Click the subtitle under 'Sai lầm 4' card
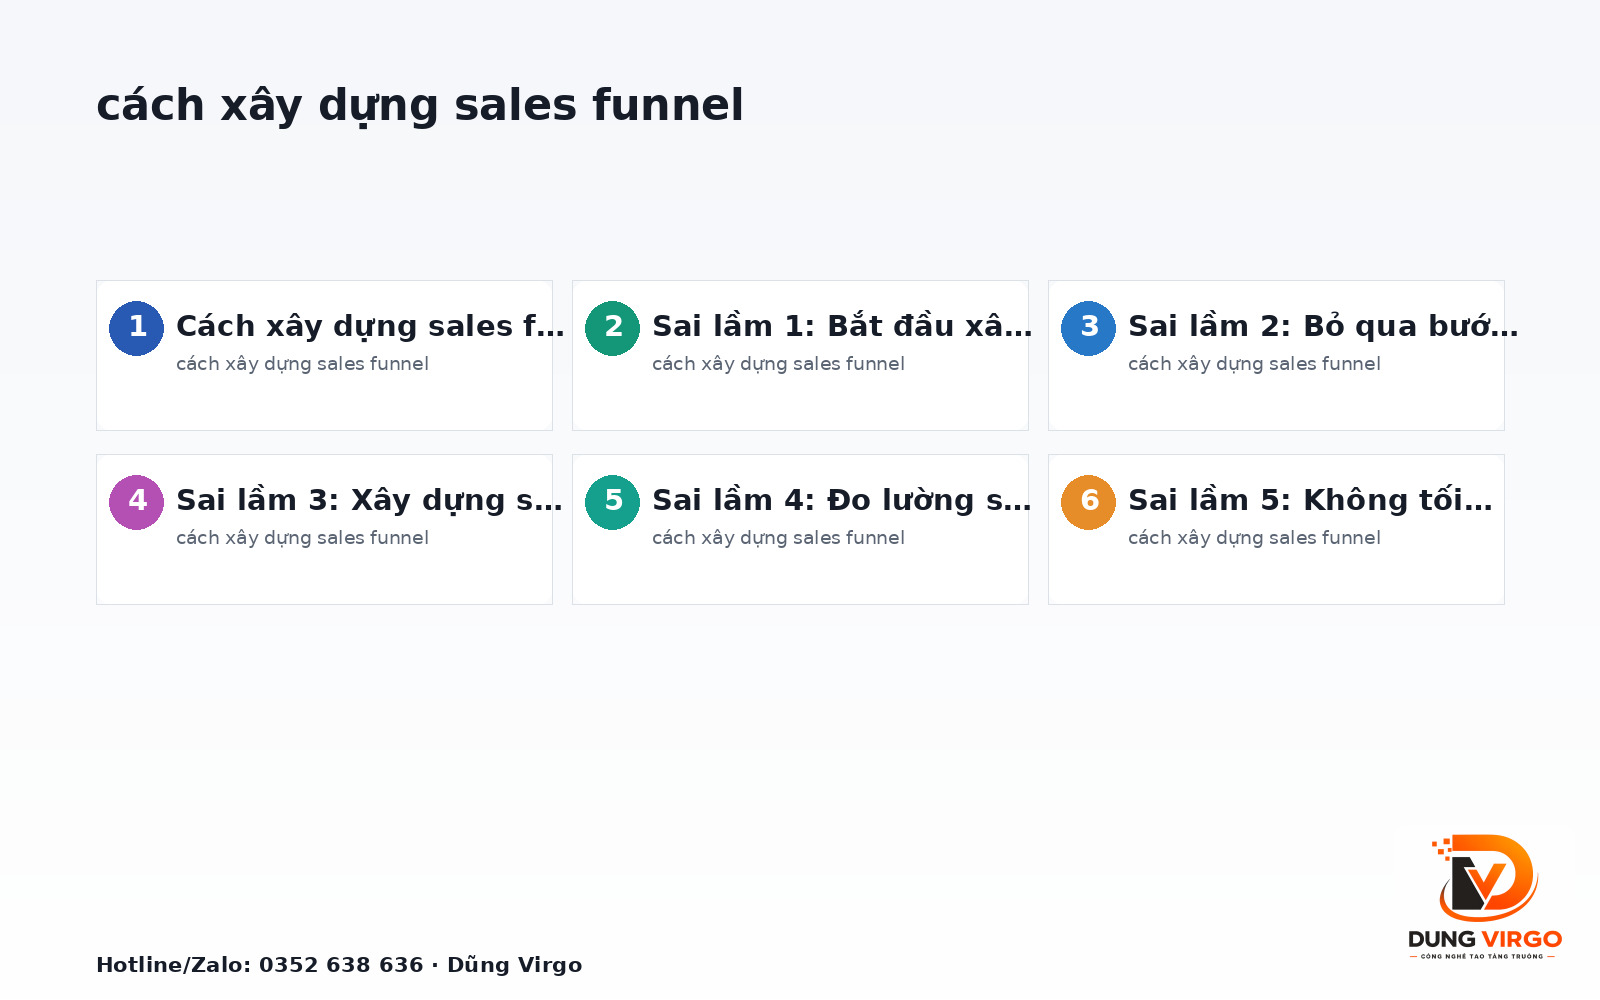The height and width of the screenshot is (1000, 1600). (x=778, y=538)
